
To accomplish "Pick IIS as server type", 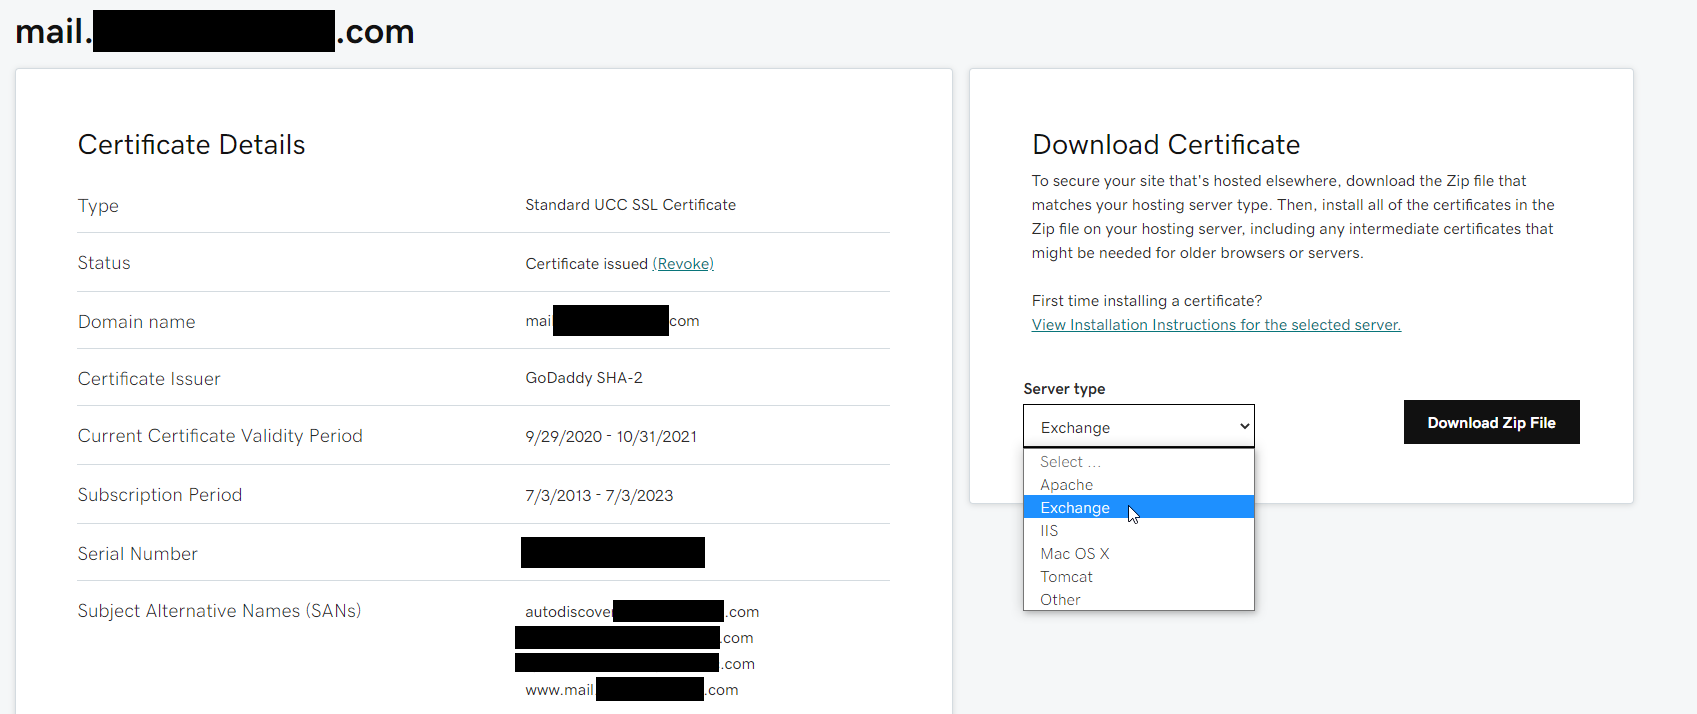I will [x=1138, y=531].
